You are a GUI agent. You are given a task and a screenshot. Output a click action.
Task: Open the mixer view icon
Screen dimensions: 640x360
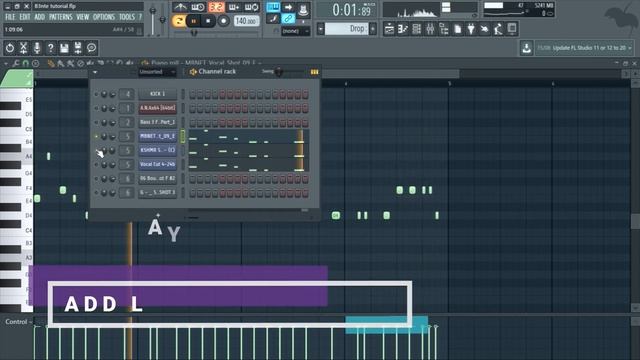430,29
